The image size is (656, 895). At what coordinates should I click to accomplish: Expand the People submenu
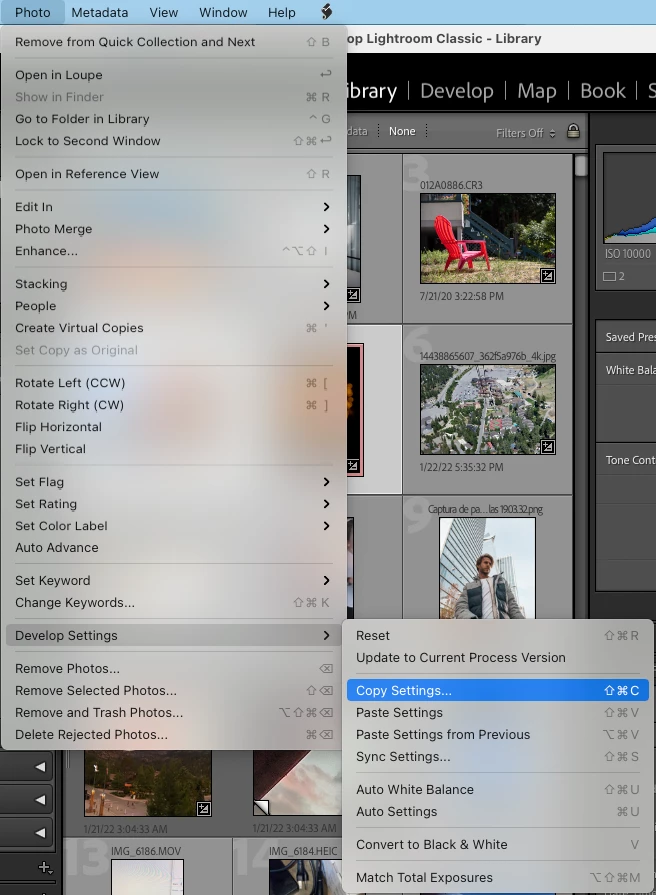[x=172, y=306]
